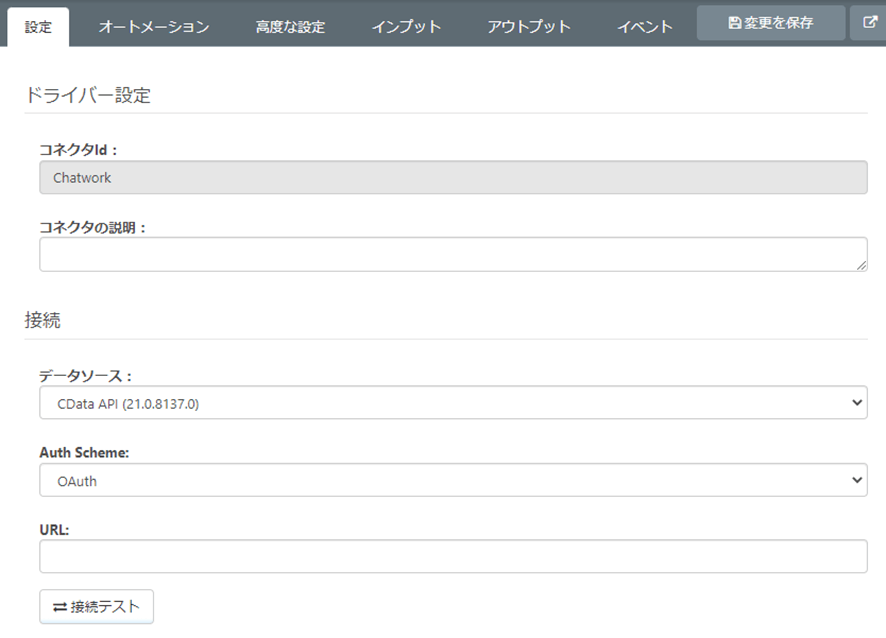Click the データソース label text
The image size is (886, 638).
[x=85, y=376]
